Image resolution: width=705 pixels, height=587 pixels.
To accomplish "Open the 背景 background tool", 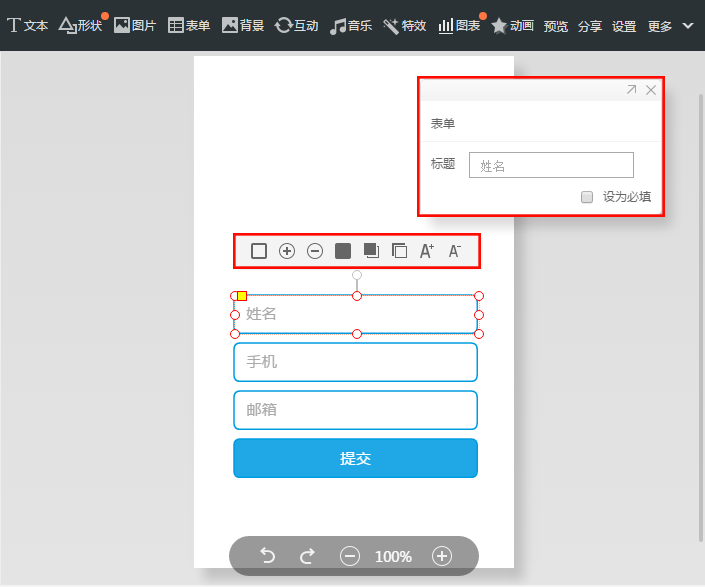I will pyautogui.click(x=243, y=26).
